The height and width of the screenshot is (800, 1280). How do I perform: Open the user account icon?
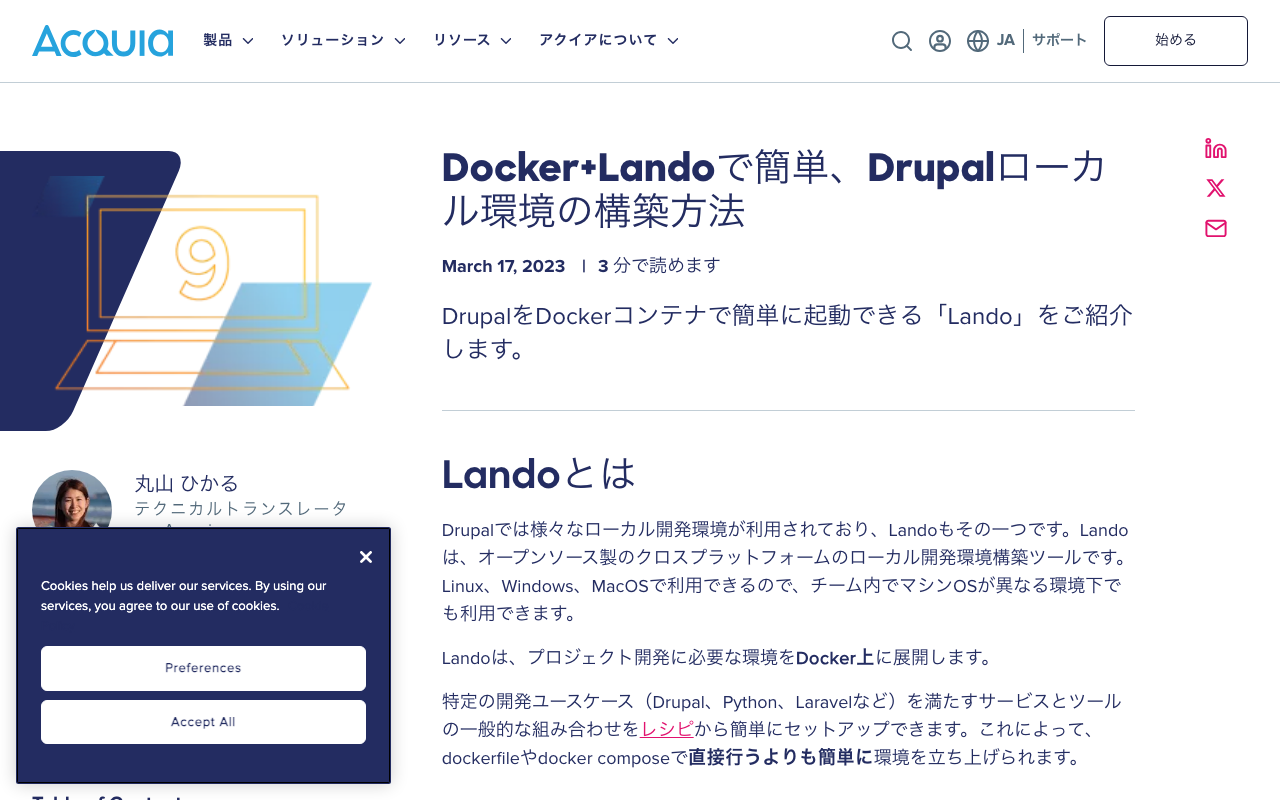(x=938, y=40)
